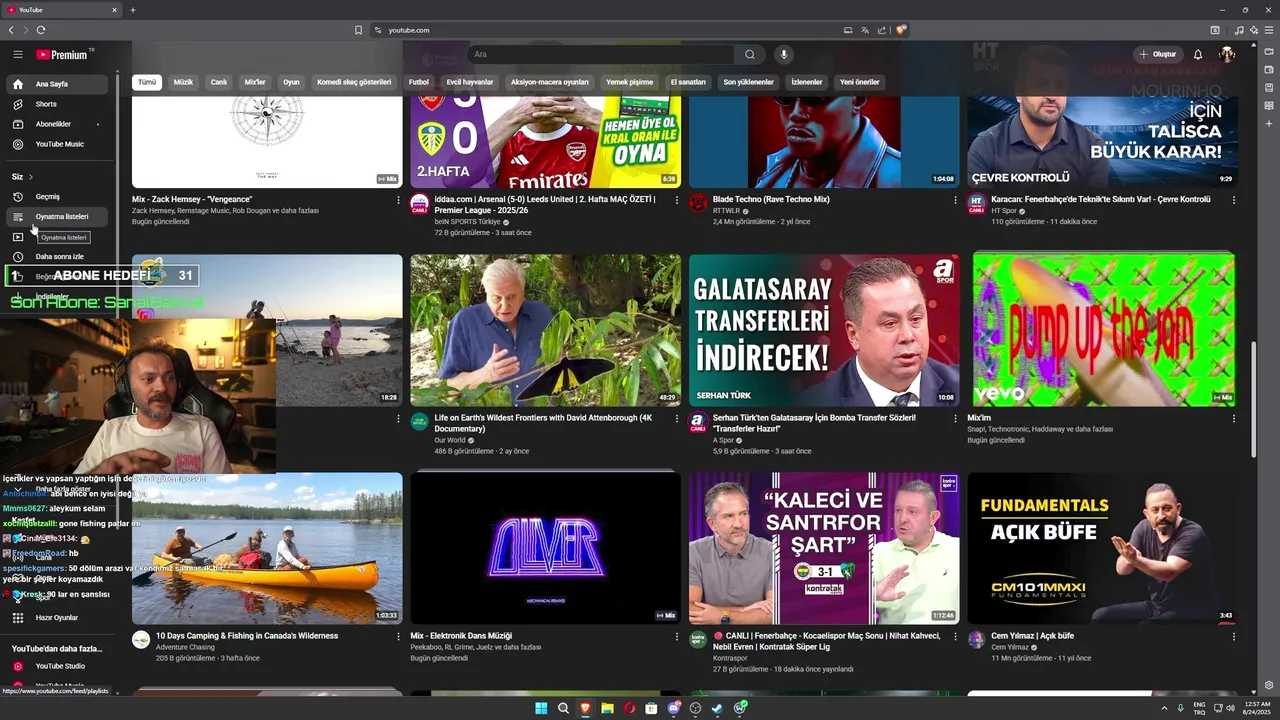Open more options for Canada camping video
The image size is (1280, 720).
tap(398, 636)
